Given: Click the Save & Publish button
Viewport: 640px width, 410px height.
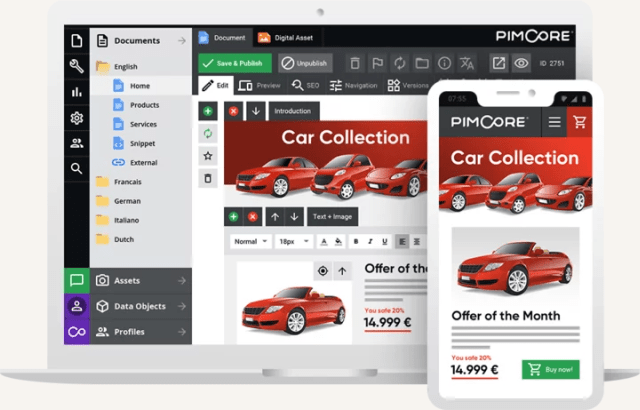Looking at the screenshot, I should pyautogui.click(x=235, y=63).
